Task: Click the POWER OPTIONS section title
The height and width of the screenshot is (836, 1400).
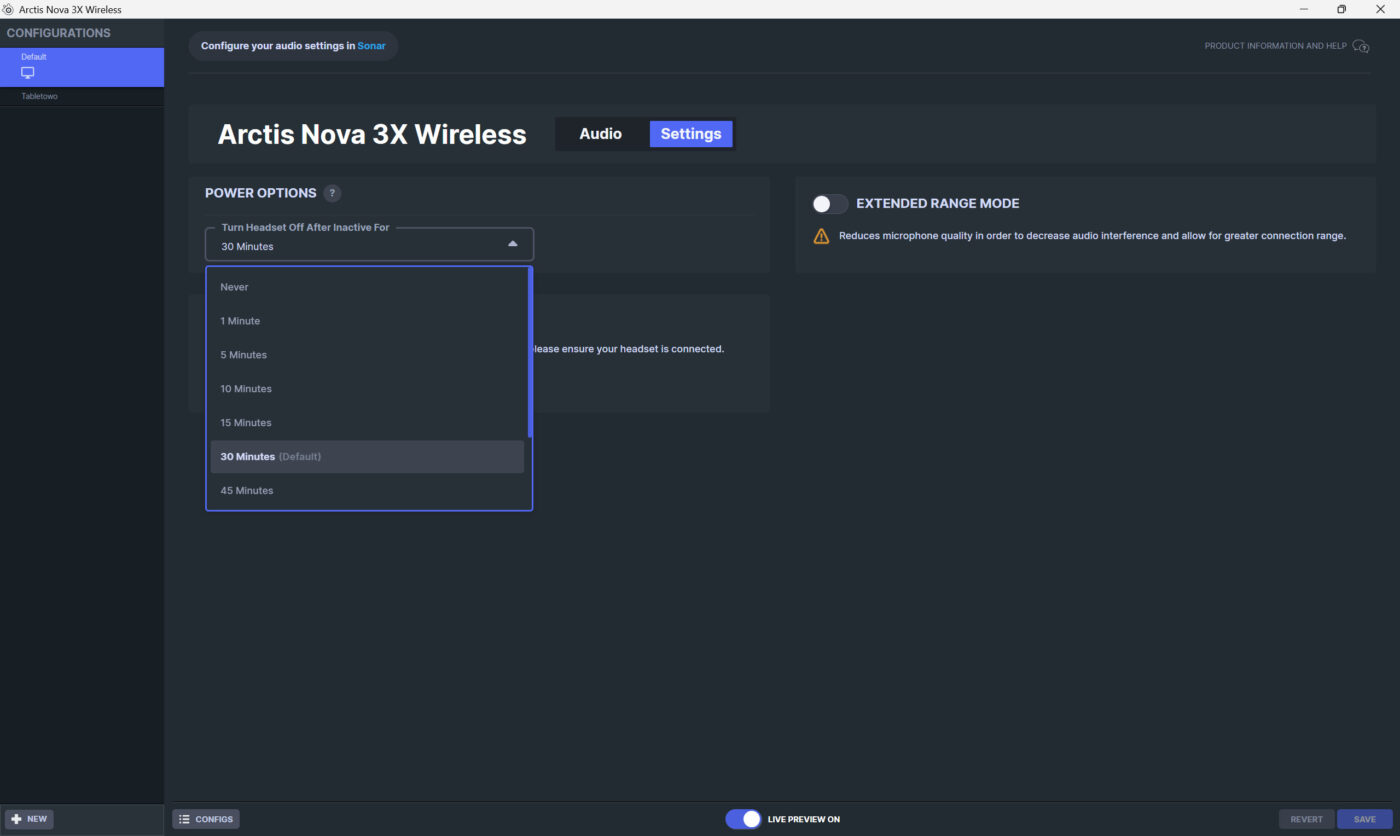Action: coord(260,193)
